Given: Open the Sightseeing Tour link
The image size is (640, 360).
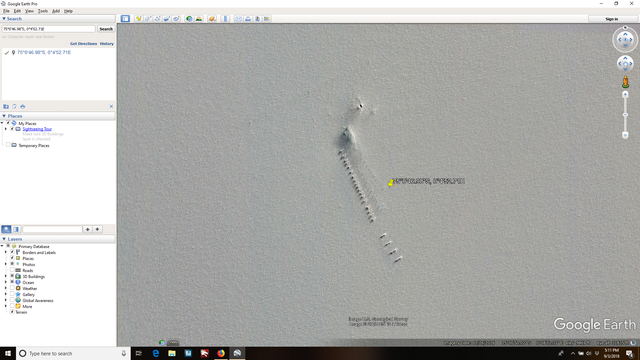Looking at the screenshot, I should 37,129.
